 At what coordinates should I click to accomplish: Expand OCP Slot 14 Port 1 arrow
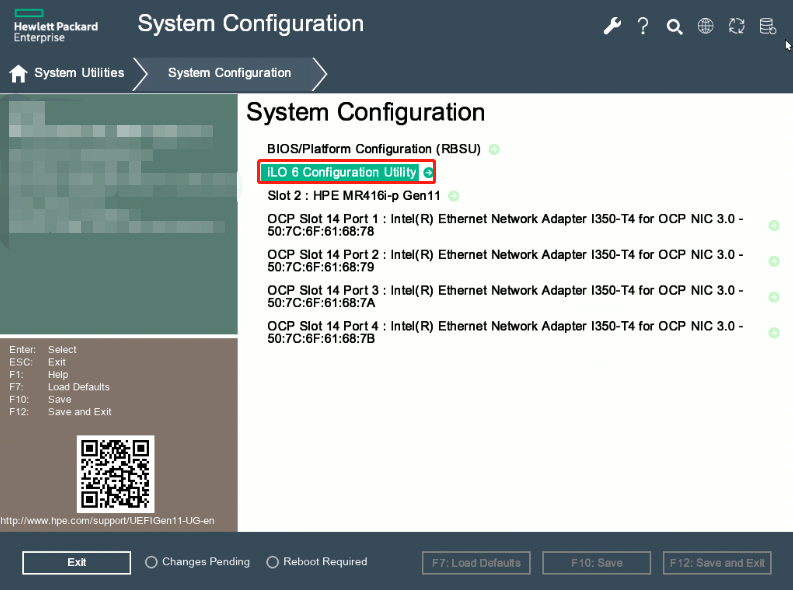[773, 226]
